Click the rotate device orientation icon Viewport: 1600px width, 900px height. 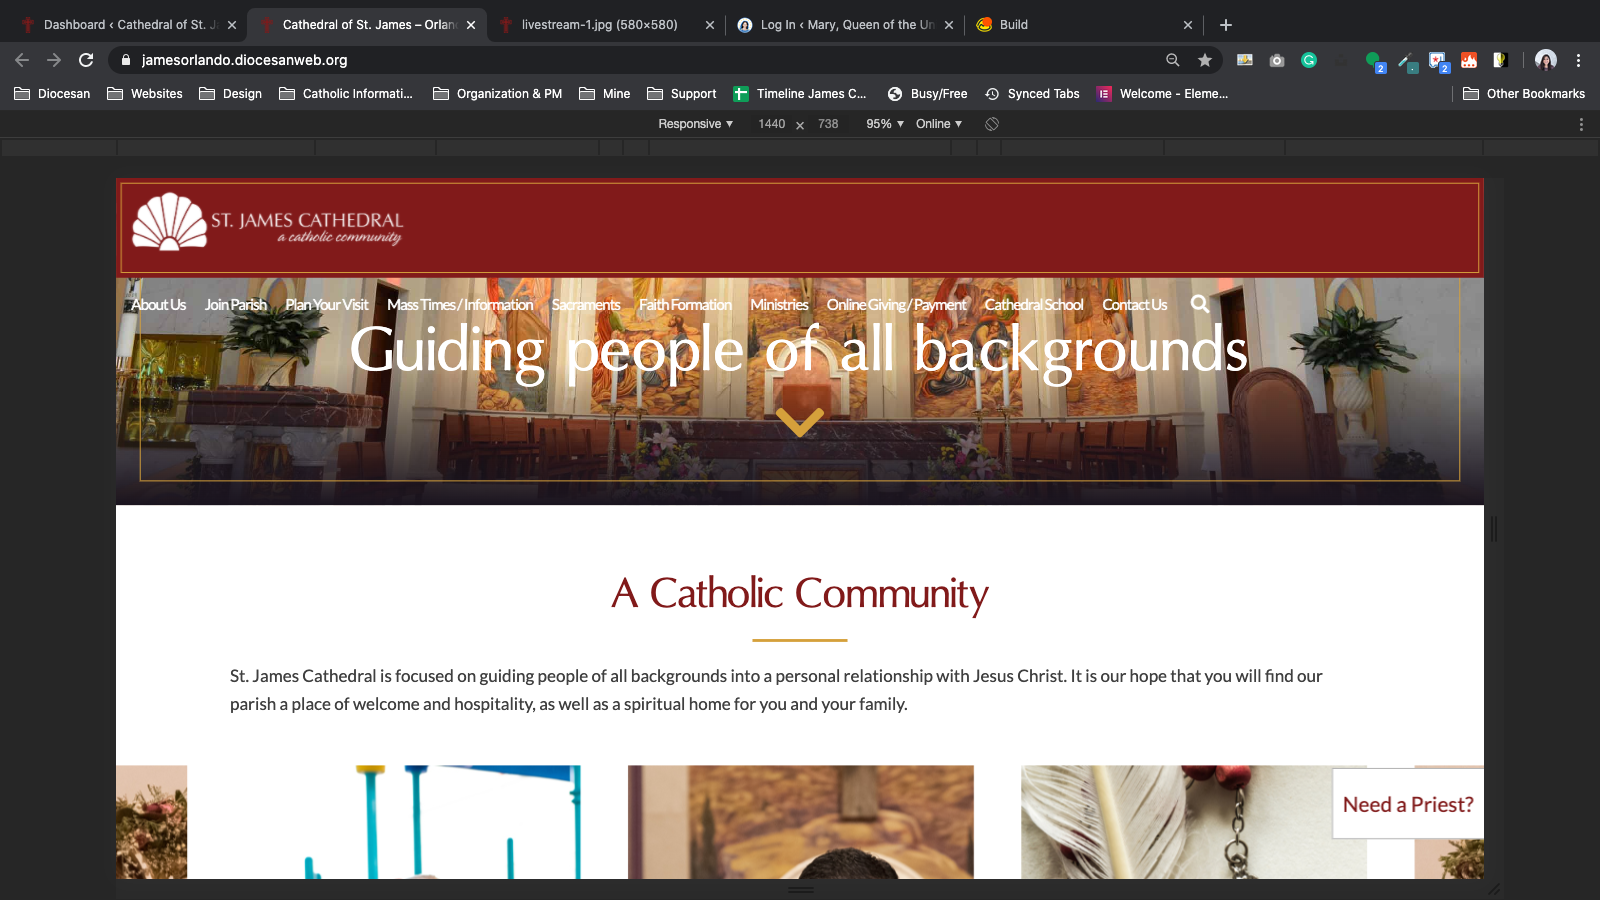coord(992,124)
